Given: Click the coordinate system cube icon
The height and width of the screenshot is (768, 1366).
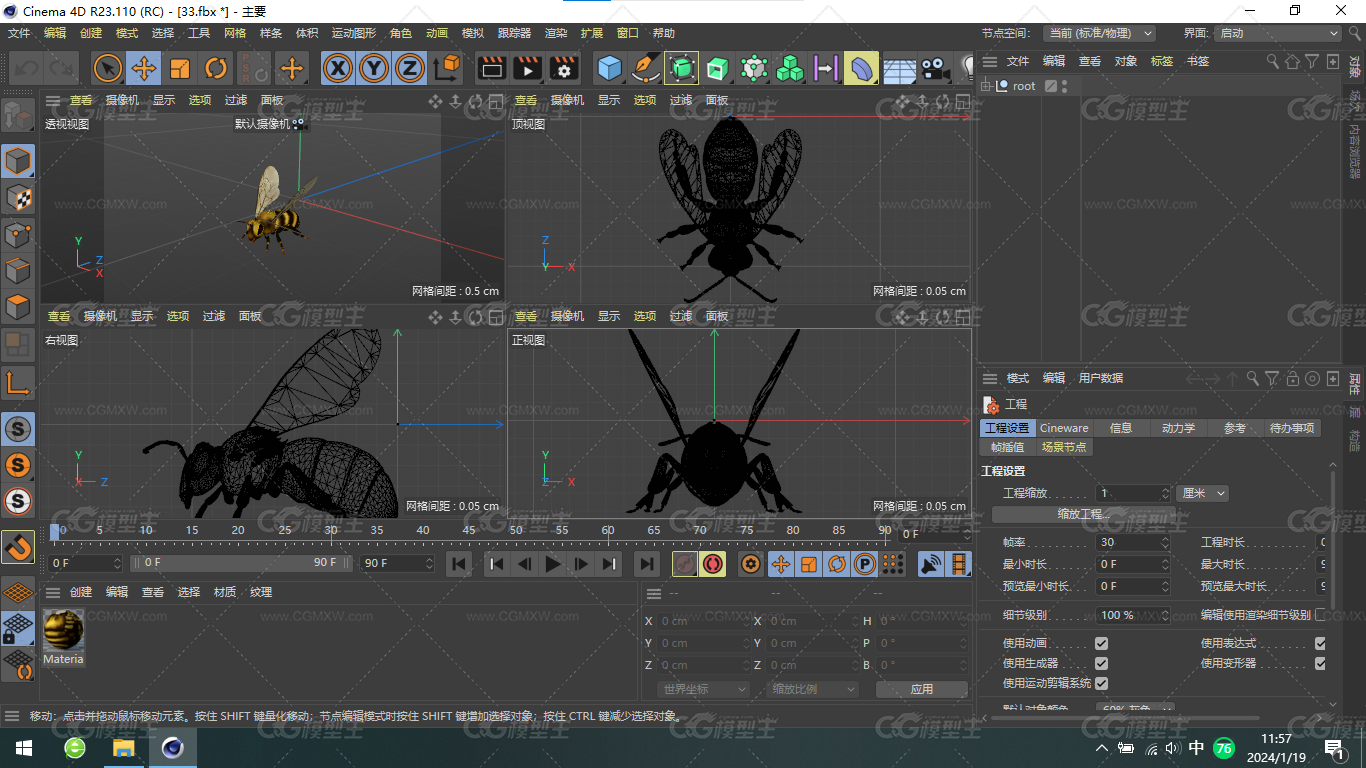Looking at the screenshot, I should pyautogui.click(x=447, y=69).
